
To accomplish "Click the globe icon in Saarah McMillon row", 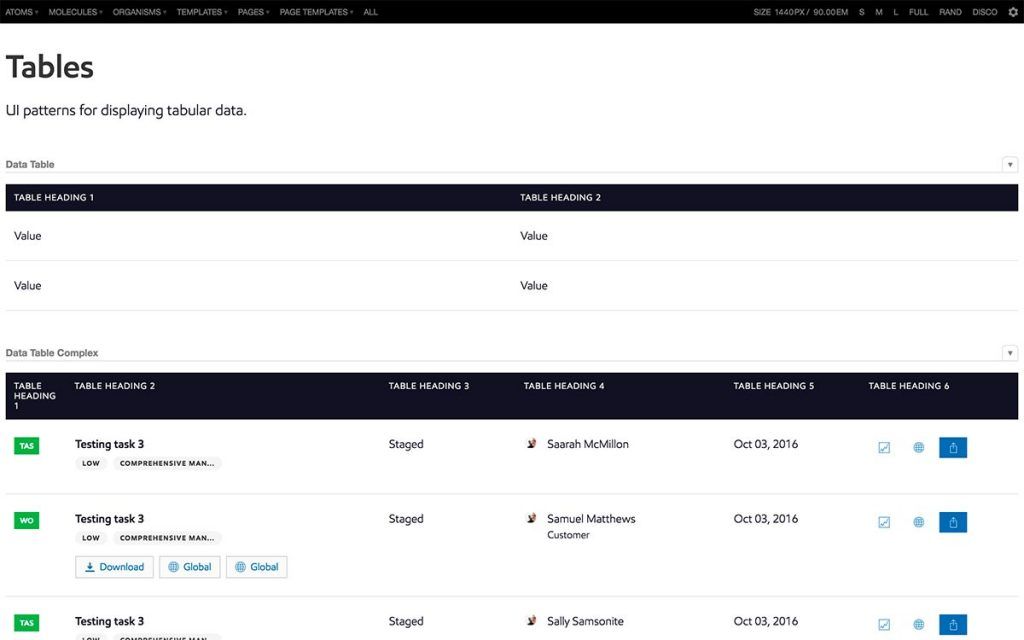I will [x=918, y=448].
